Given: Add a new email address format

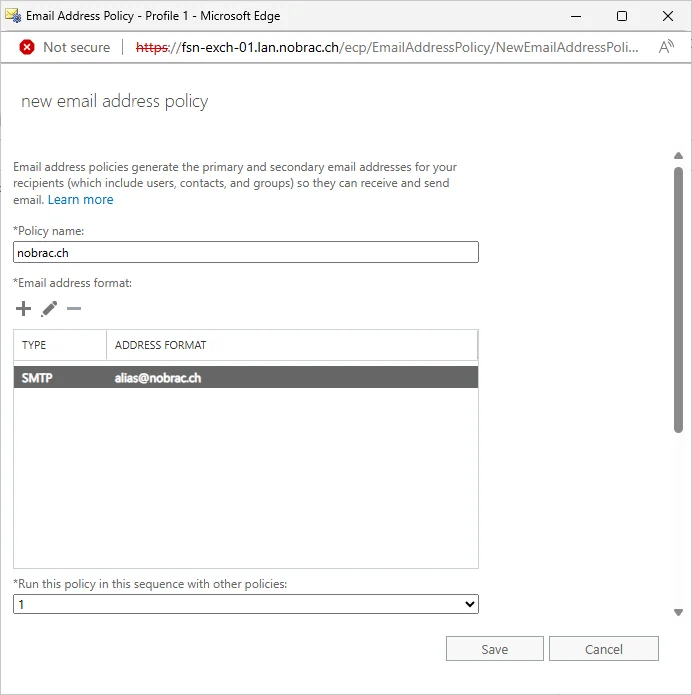Looking at the screenshot, I should [x=23, y=308].
